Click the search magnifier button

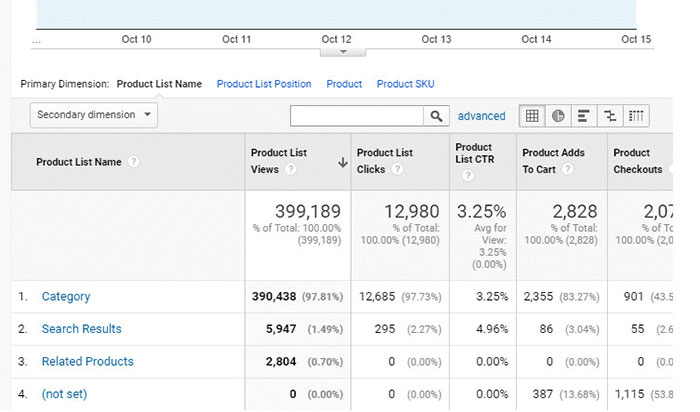coord(436,116)
